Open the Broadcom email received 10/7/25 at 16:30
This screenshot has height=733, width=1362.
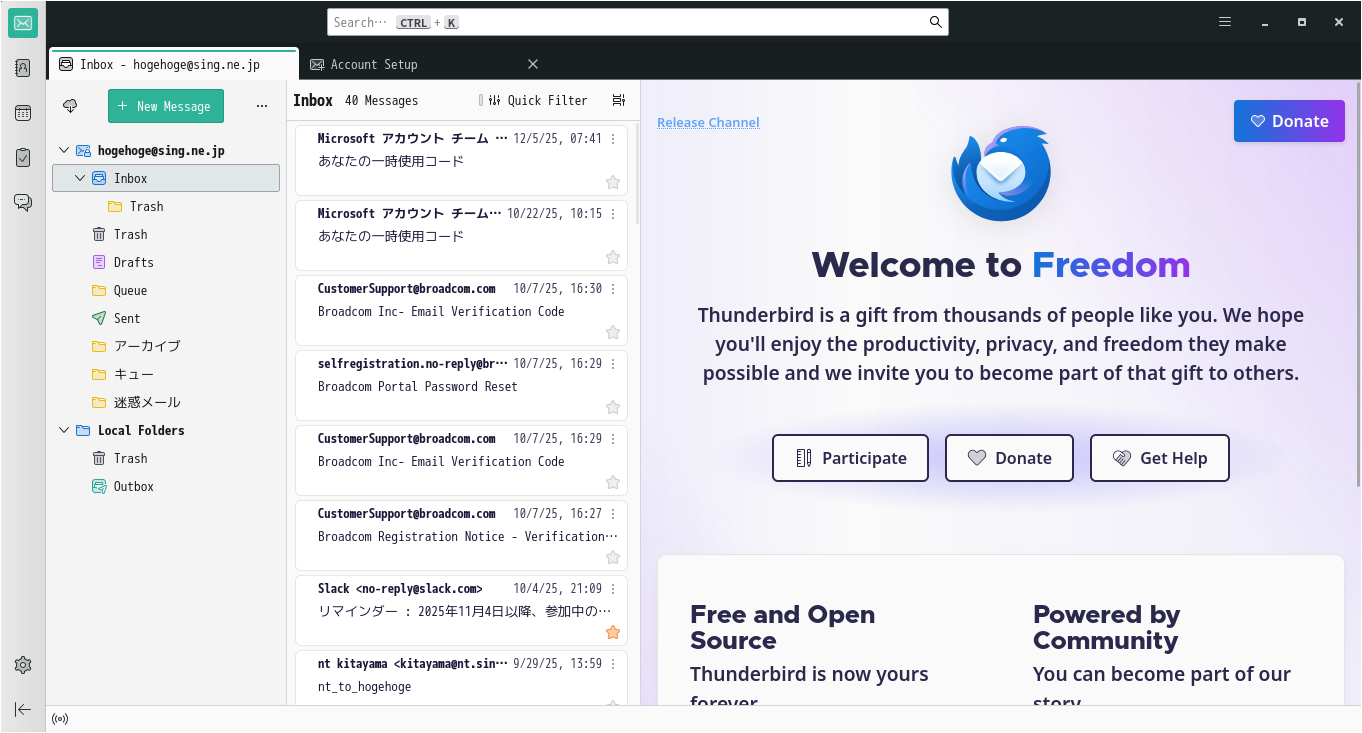point(461,310)
